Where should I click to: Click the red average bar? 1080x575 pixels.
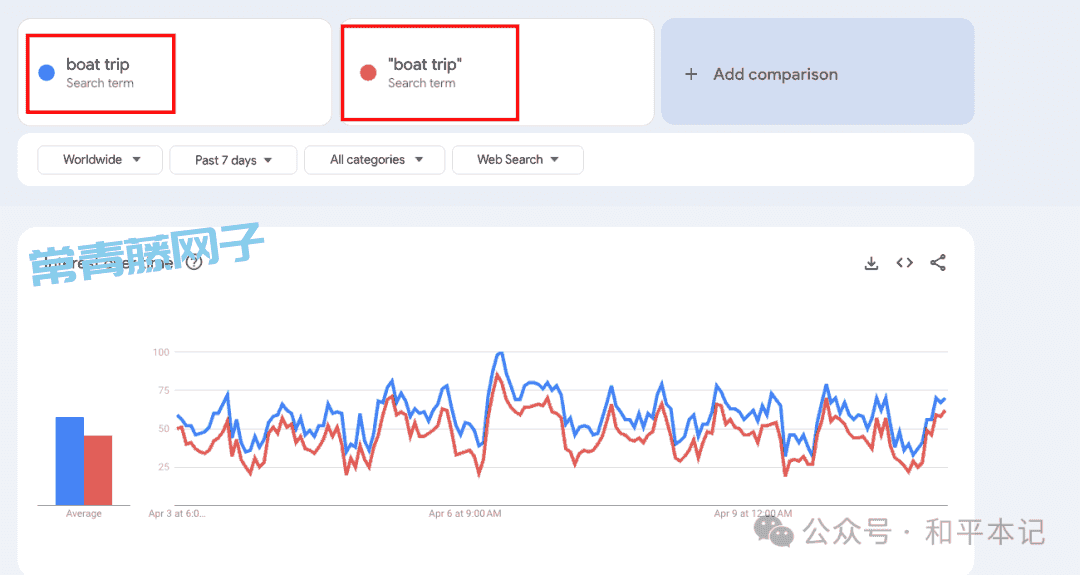point(98,470)
